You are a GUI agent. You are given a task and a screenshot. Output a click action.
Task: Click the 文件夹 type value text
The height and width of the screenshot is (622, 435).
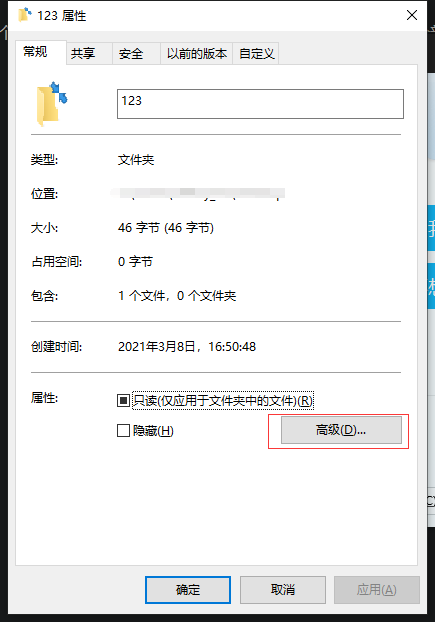pos(136,160)
